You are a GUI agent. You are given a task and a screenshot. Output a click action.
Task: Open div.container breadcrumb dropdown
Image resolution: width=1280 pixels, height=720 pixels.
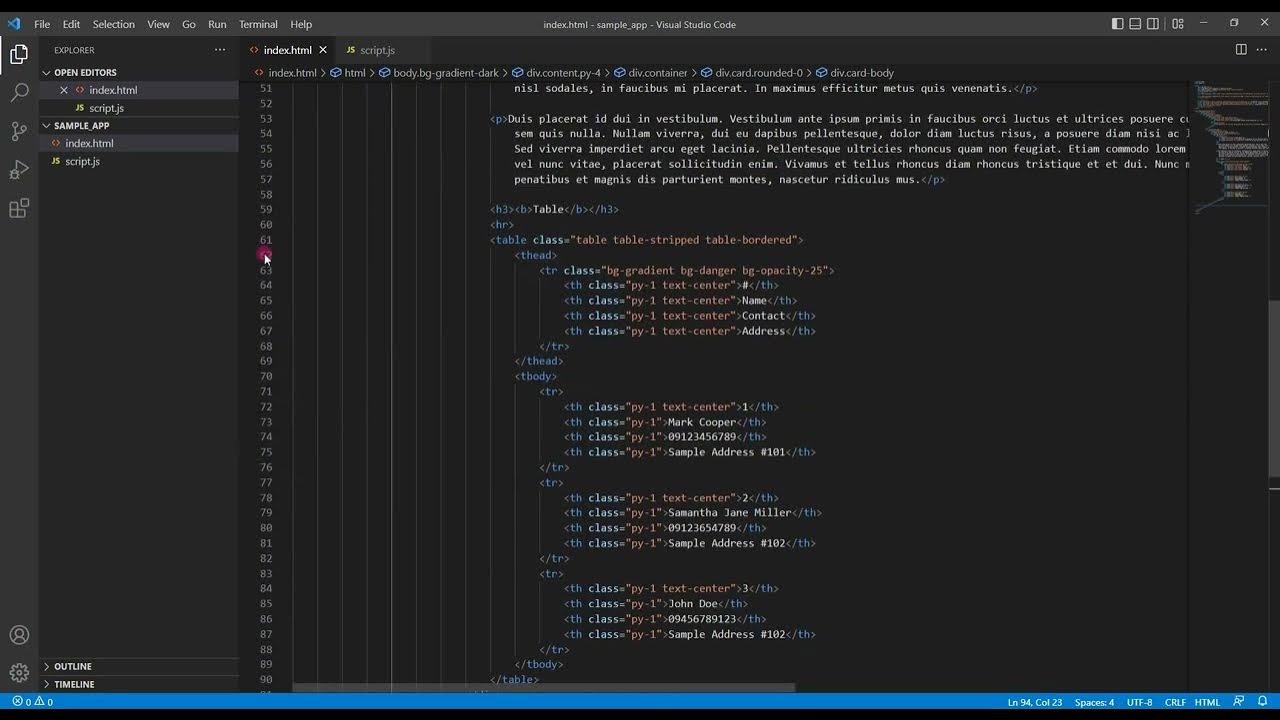pyautogui.click(x=651, y=73)
